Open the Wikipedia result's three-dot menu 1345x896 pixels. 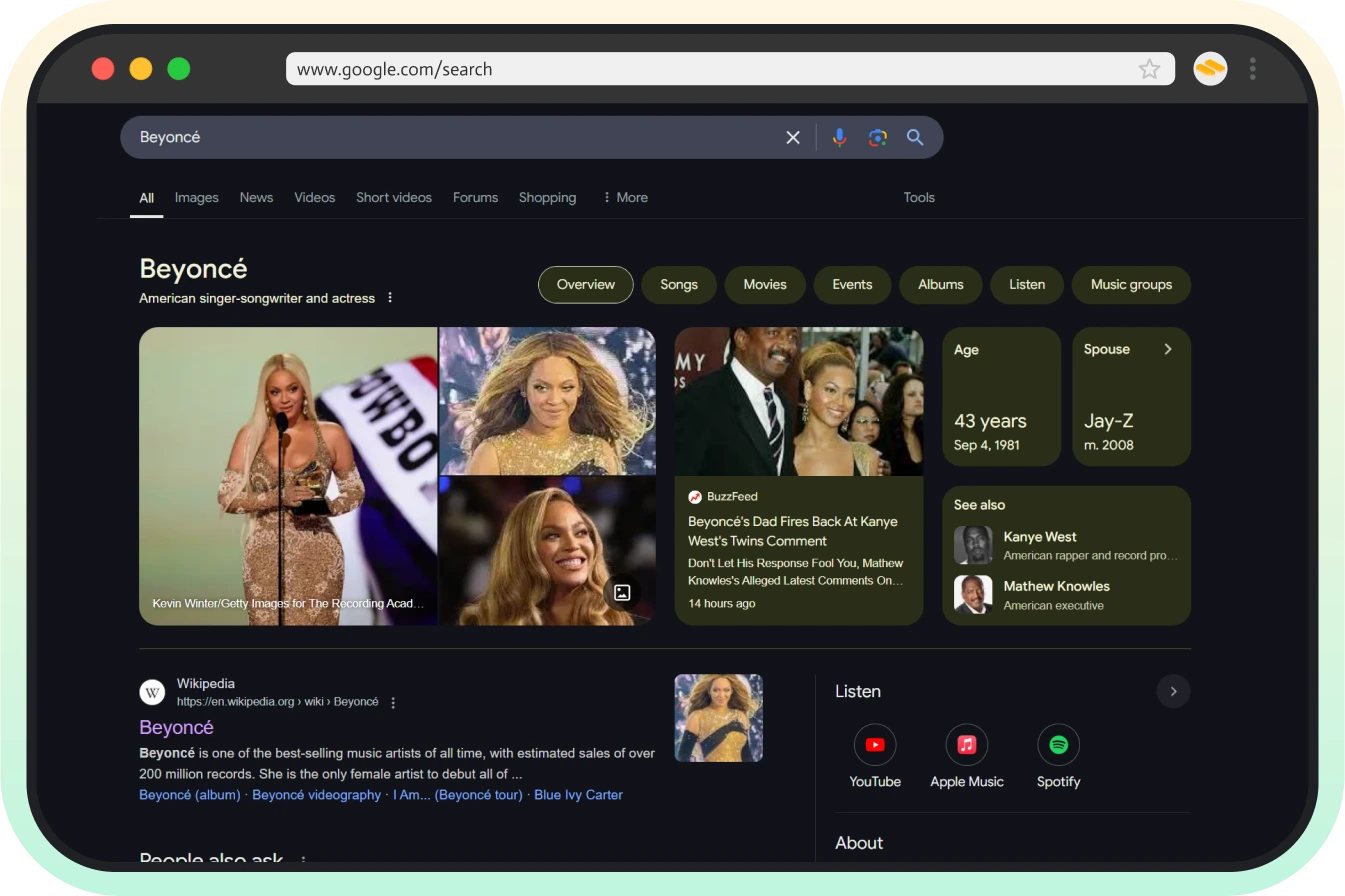tap(393, 702)
